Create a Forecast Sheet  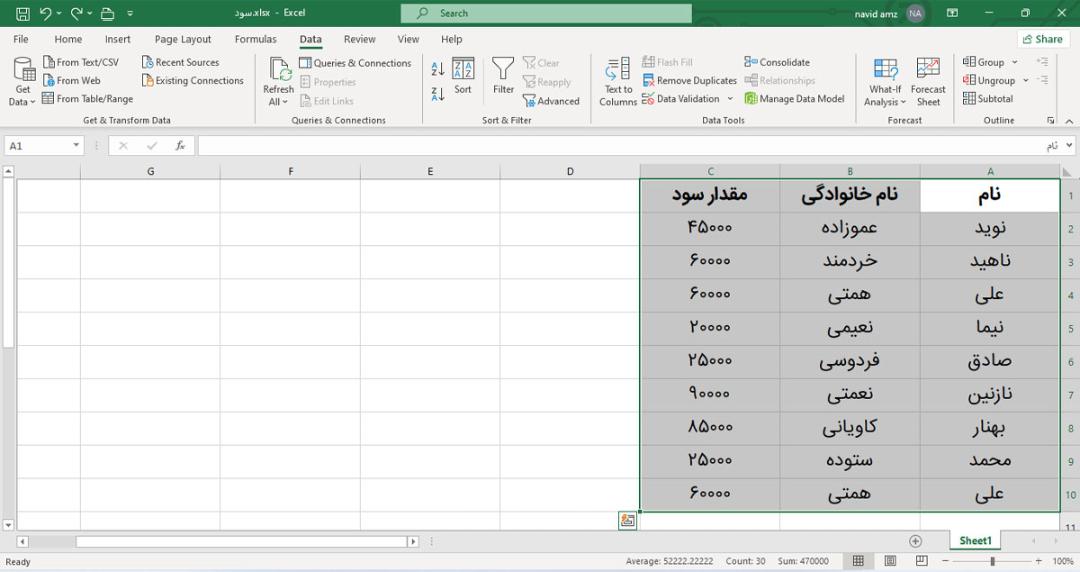click(928, 82)
